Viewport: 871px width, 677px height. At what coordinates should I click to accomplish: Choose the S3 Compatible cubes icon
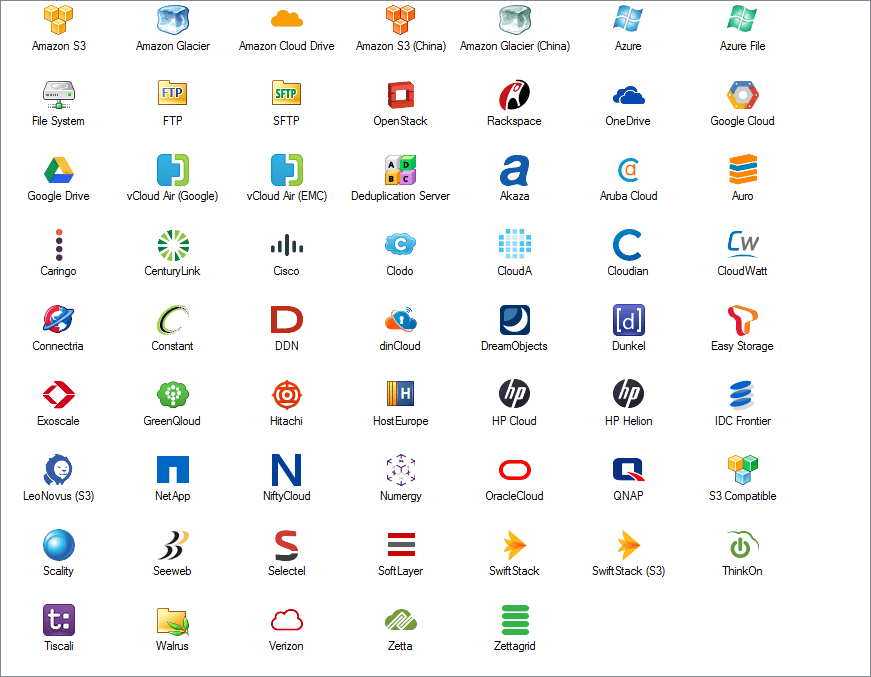(x=743, y=469)
